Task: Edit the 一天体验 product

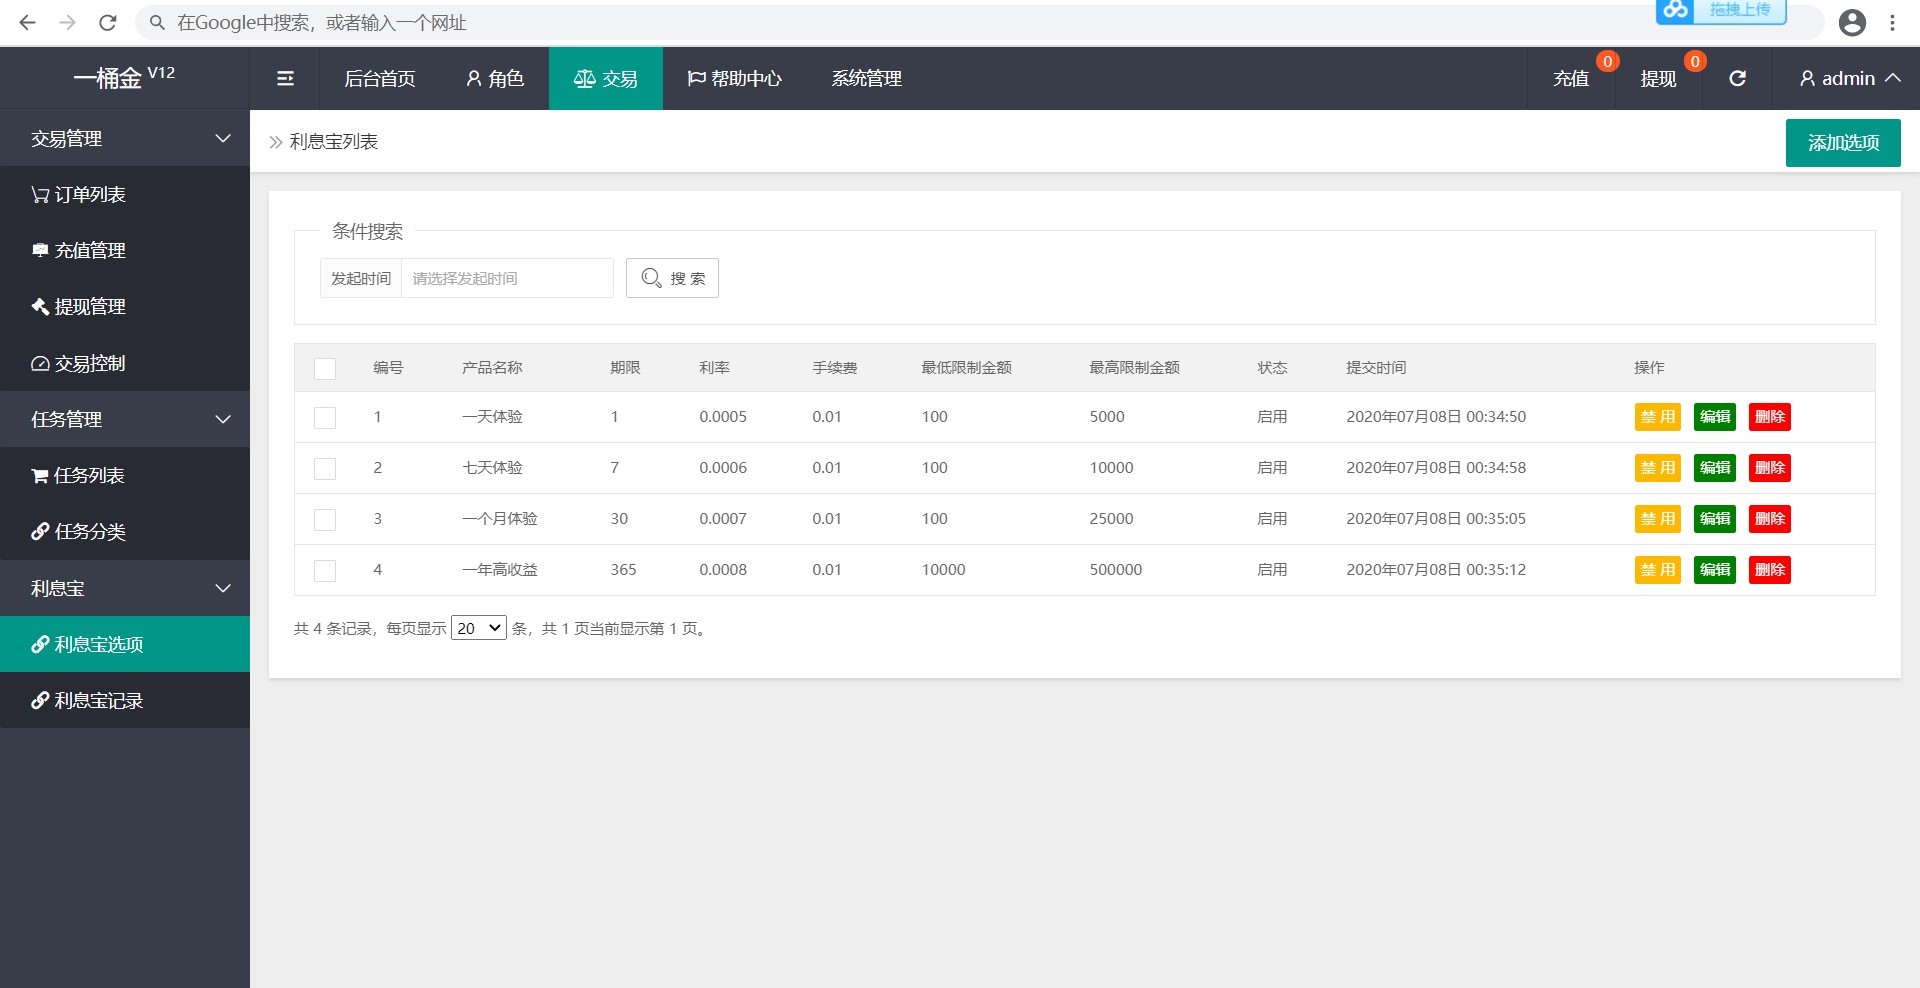Action: (x=1715, y=417)
